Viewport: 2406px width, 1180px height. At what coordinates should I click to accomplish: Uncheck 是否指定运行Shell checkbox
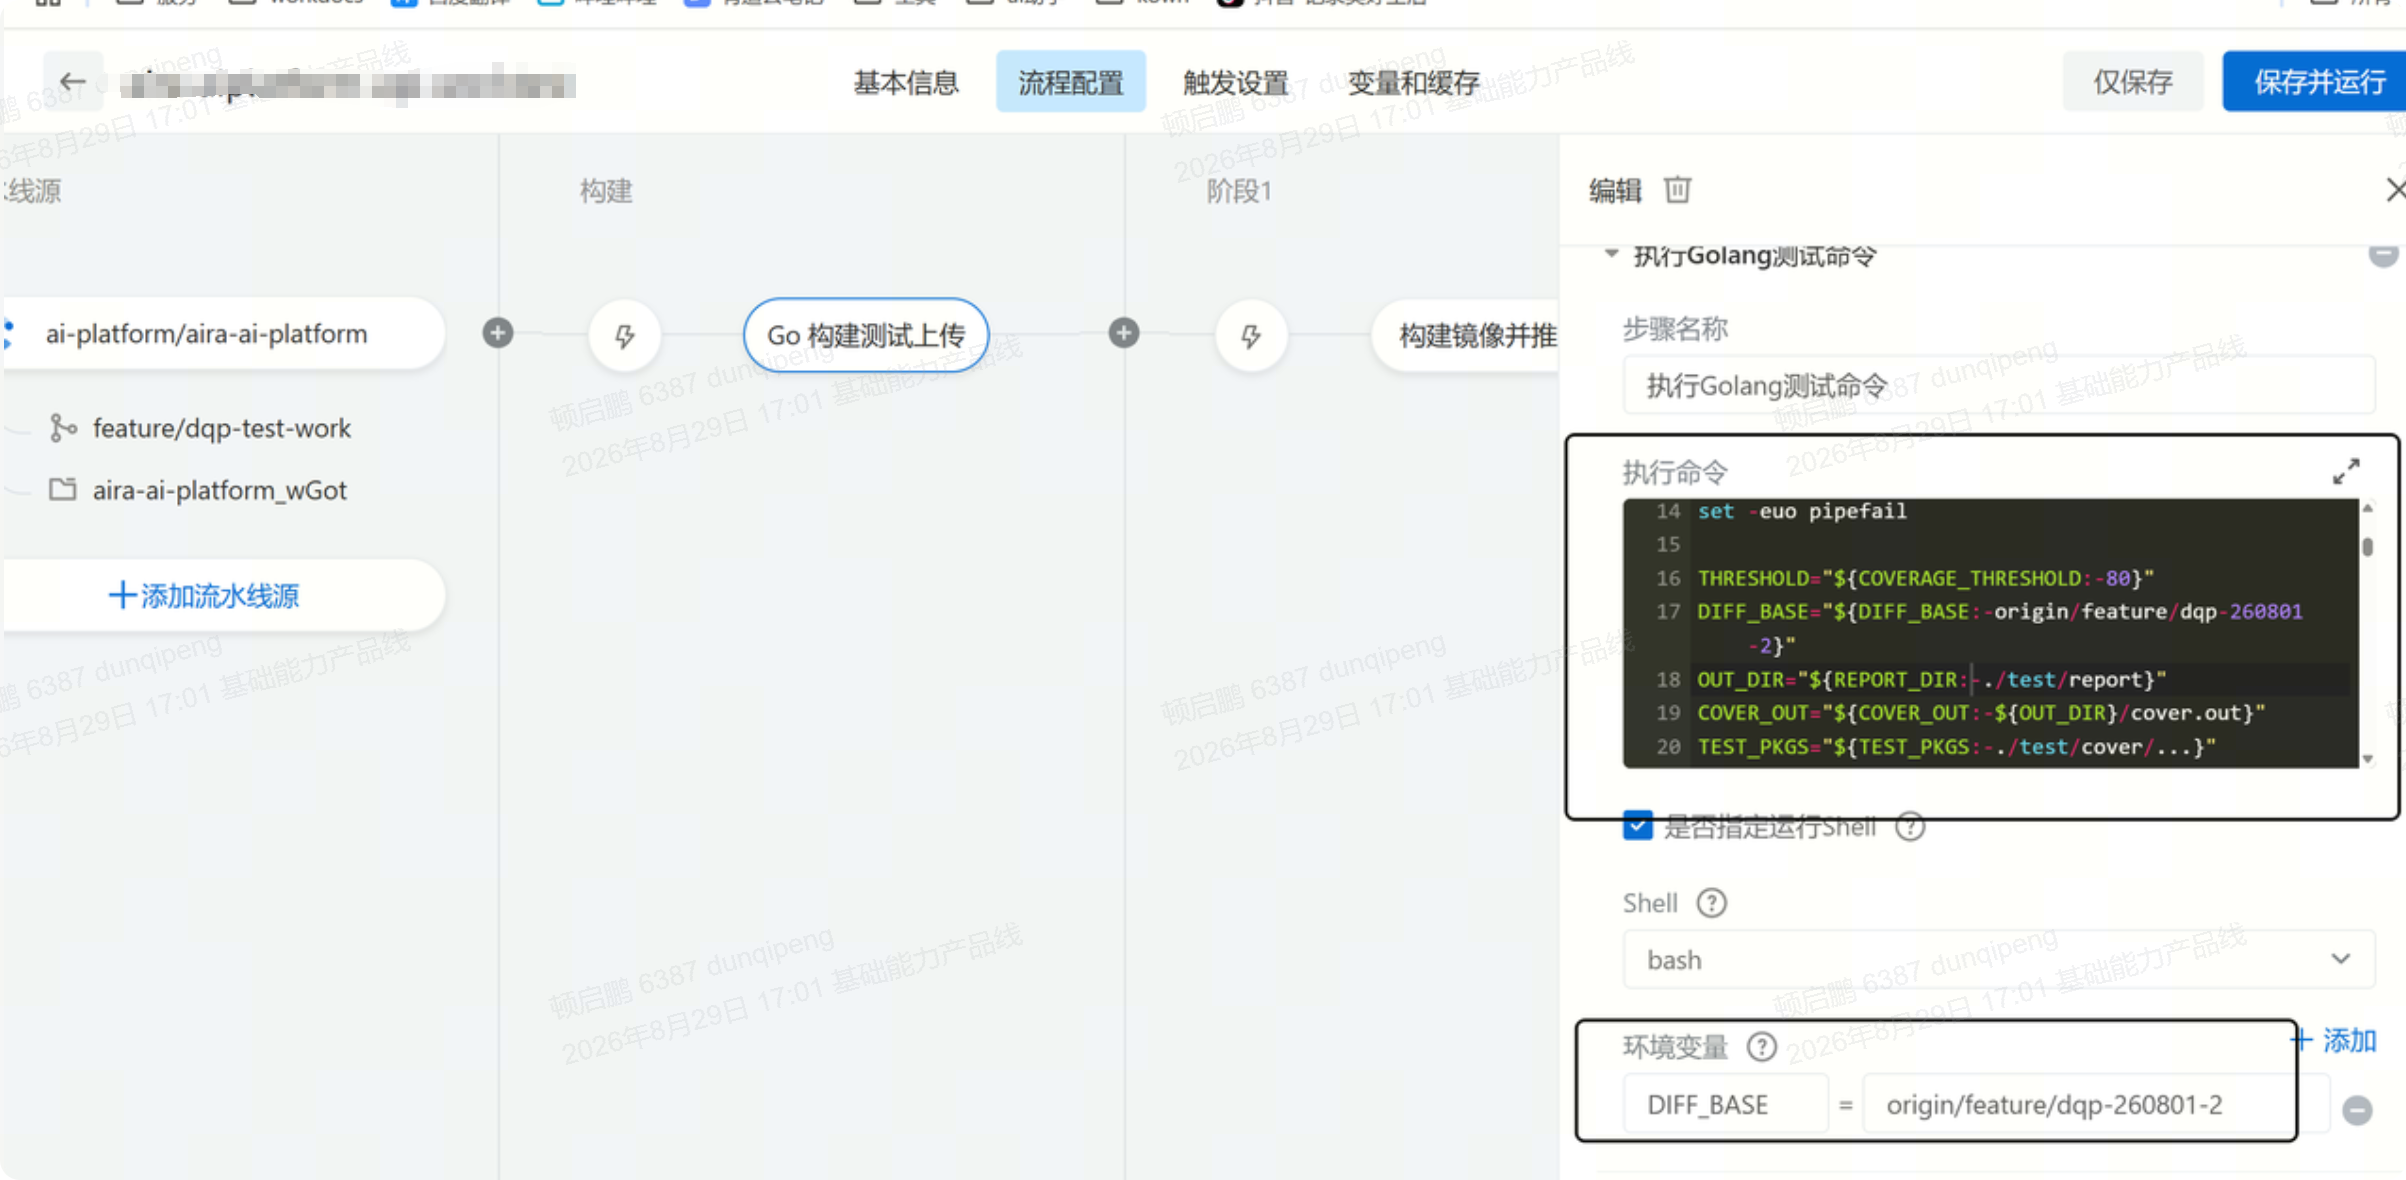(x=1637, y=826)
